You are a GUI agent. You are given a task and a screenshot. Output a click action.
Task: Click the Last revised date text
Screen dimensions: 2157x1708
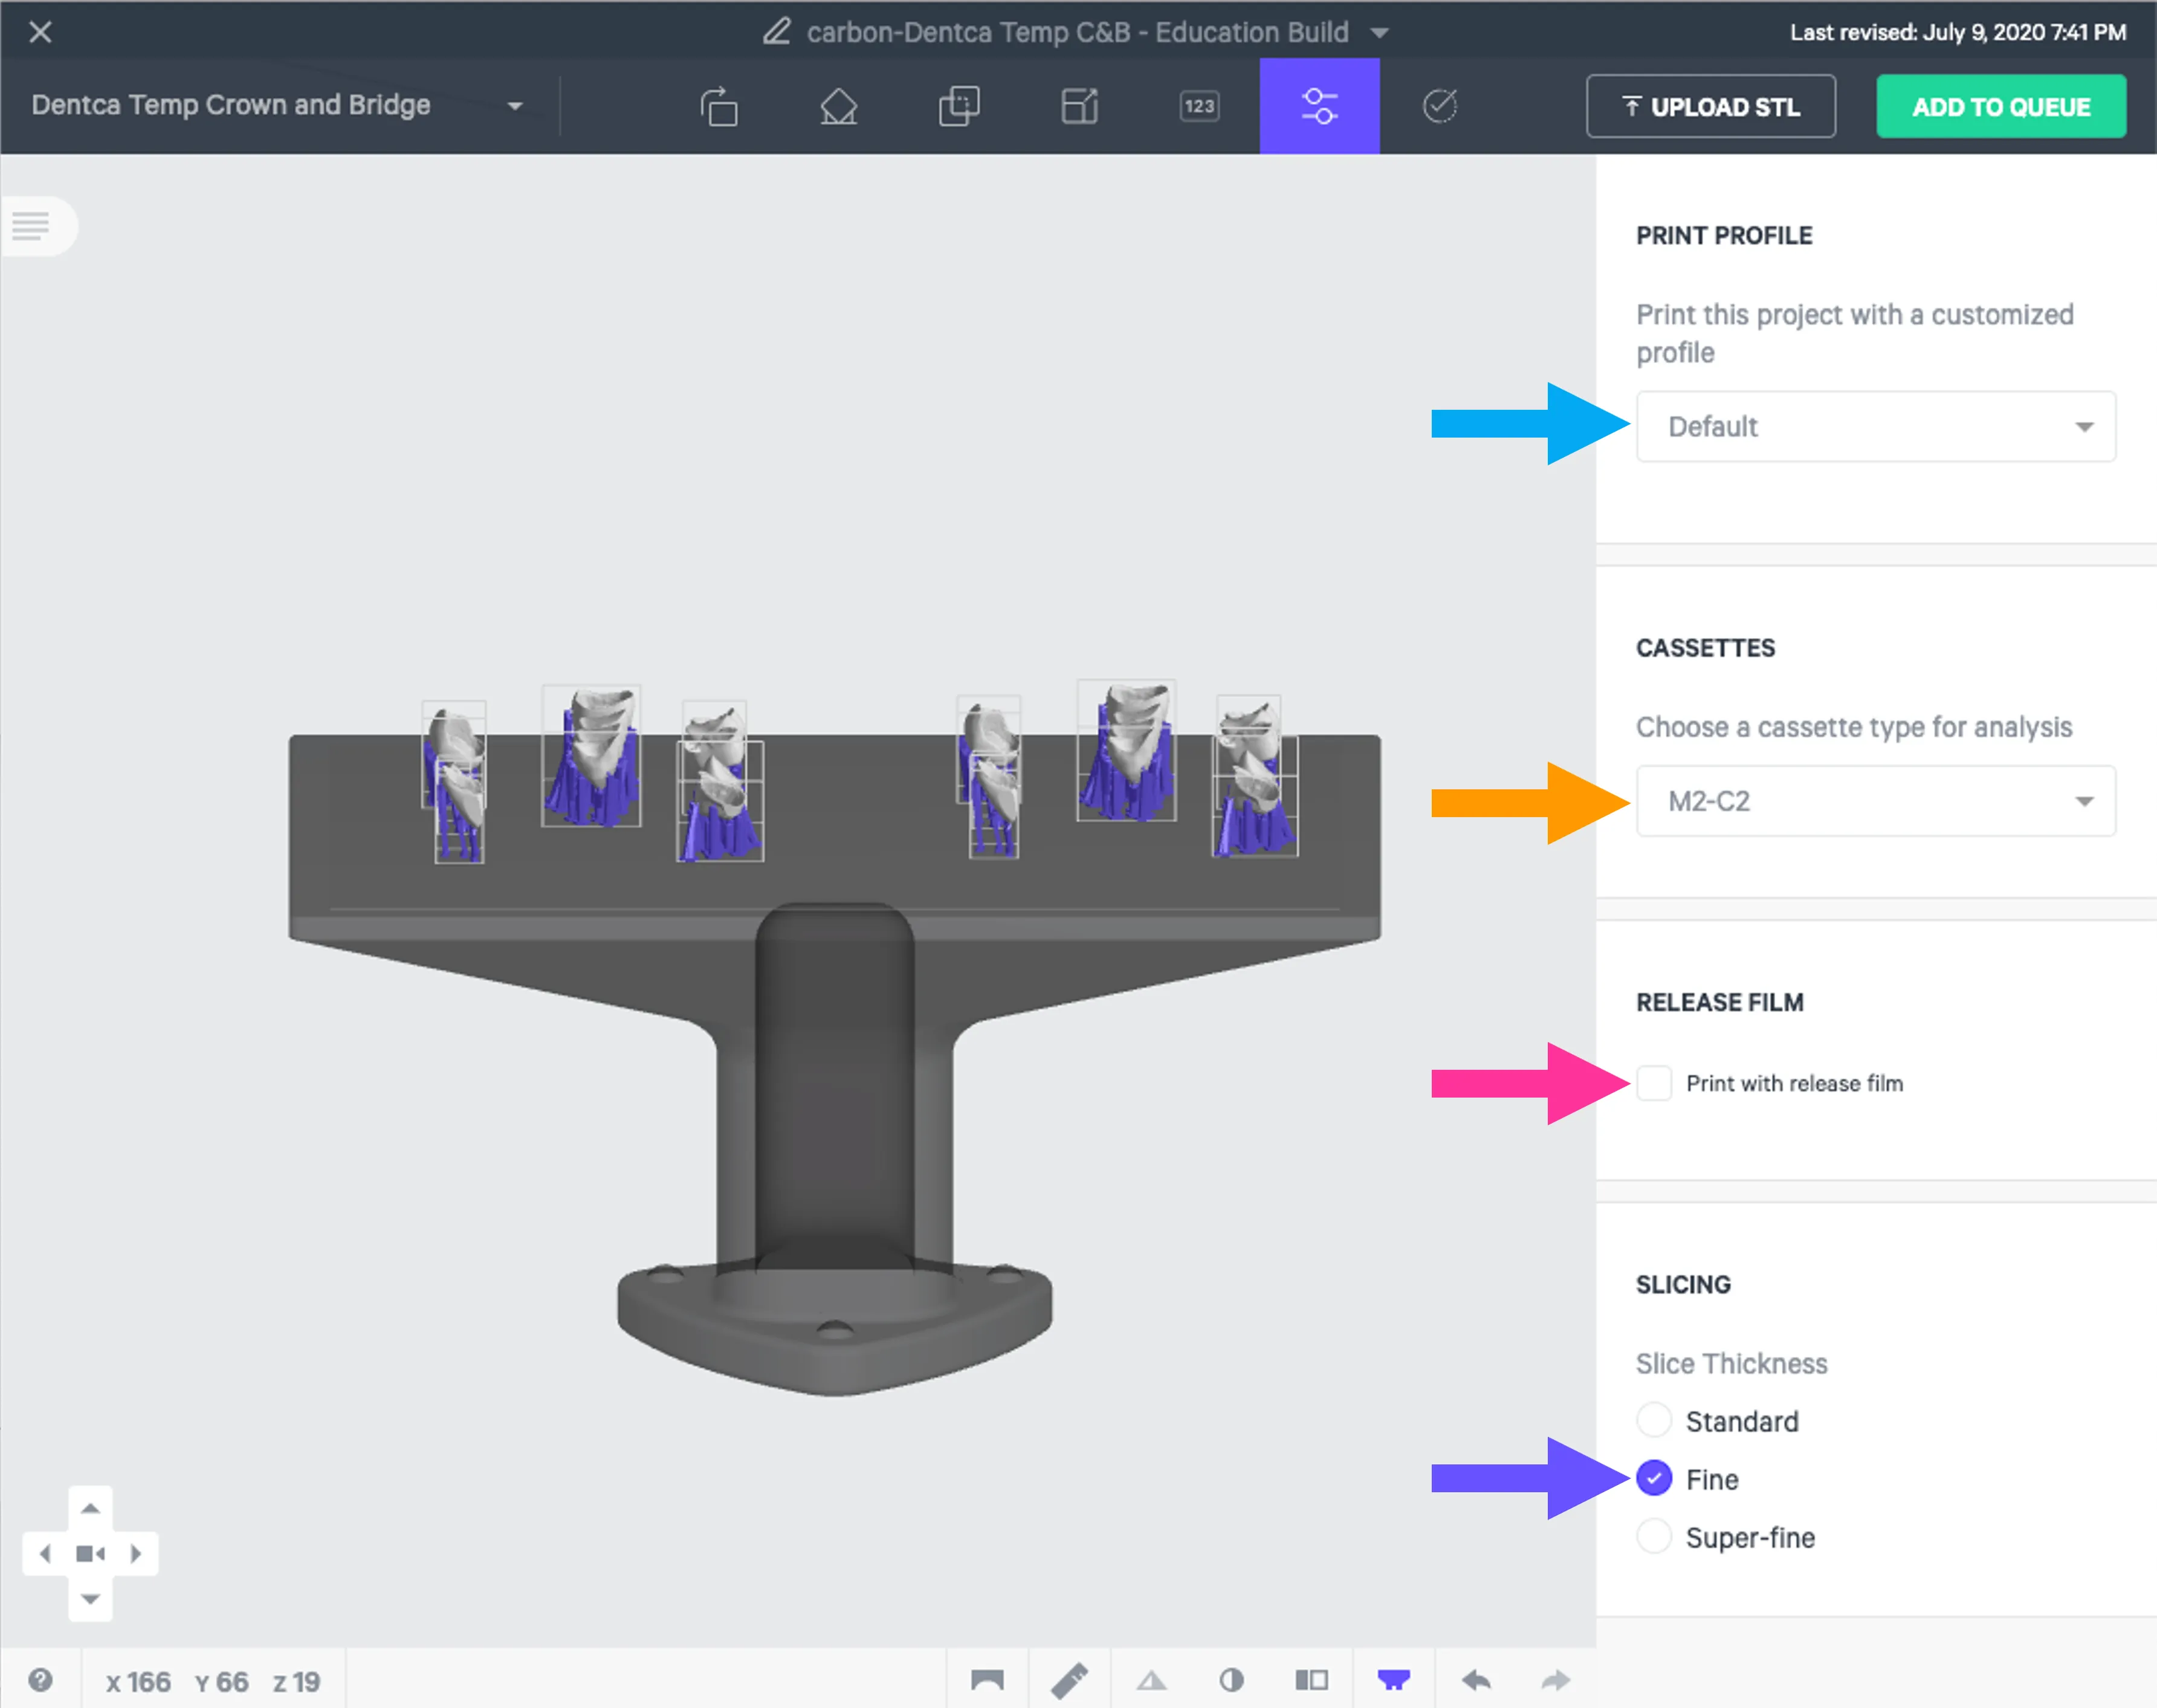click(x=1958, y=32)
